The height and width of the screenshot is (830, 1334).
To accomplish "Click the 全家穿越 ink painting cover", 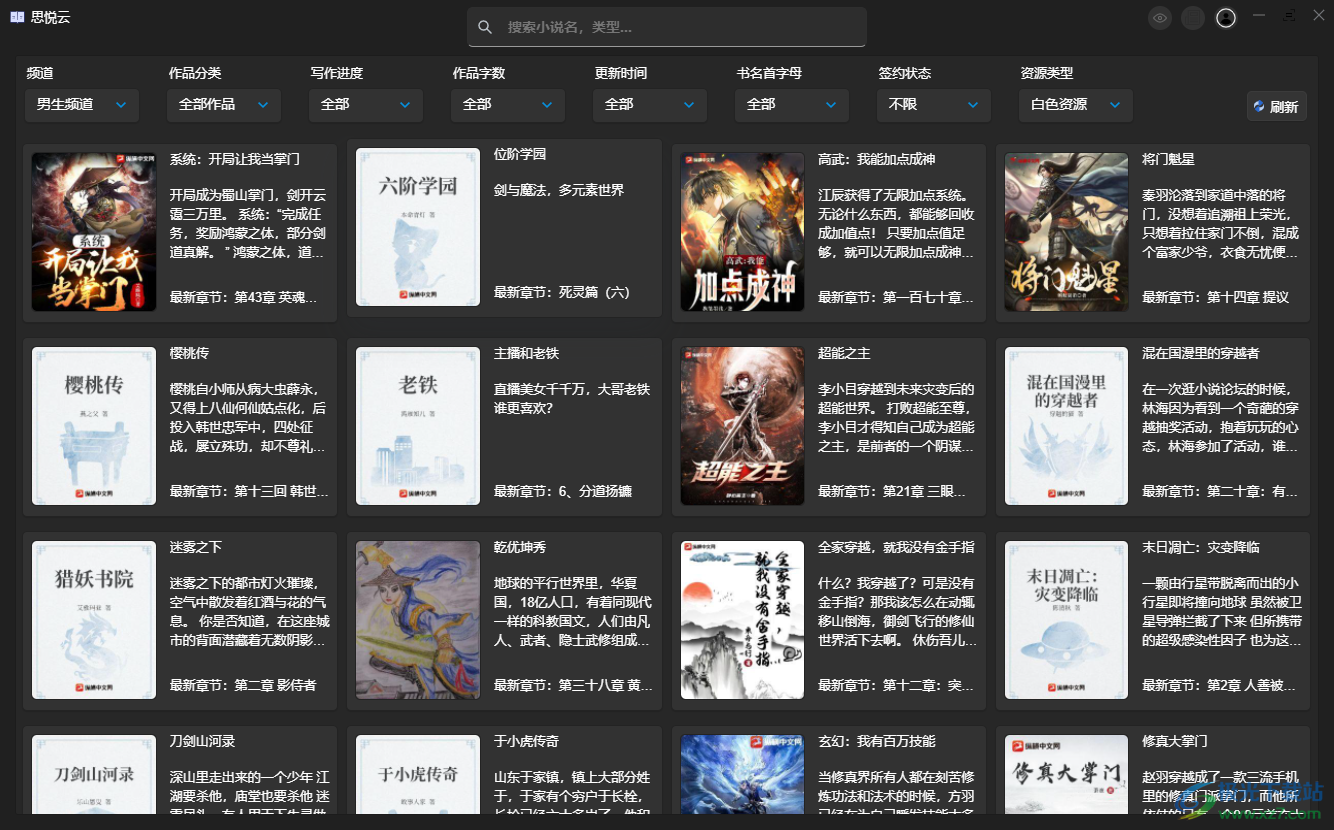I will [742, 620].
